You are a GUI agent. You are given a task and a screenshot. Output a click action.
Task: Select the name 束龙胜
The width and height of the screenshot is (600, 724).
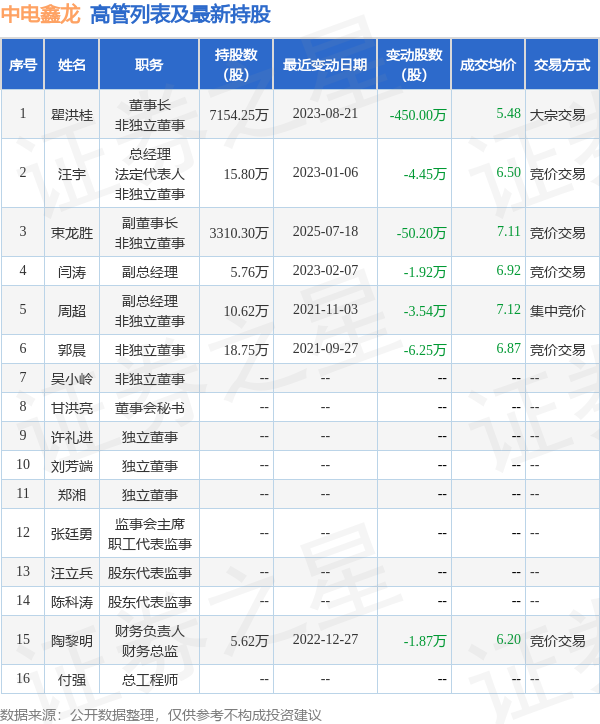coord(72,233)
